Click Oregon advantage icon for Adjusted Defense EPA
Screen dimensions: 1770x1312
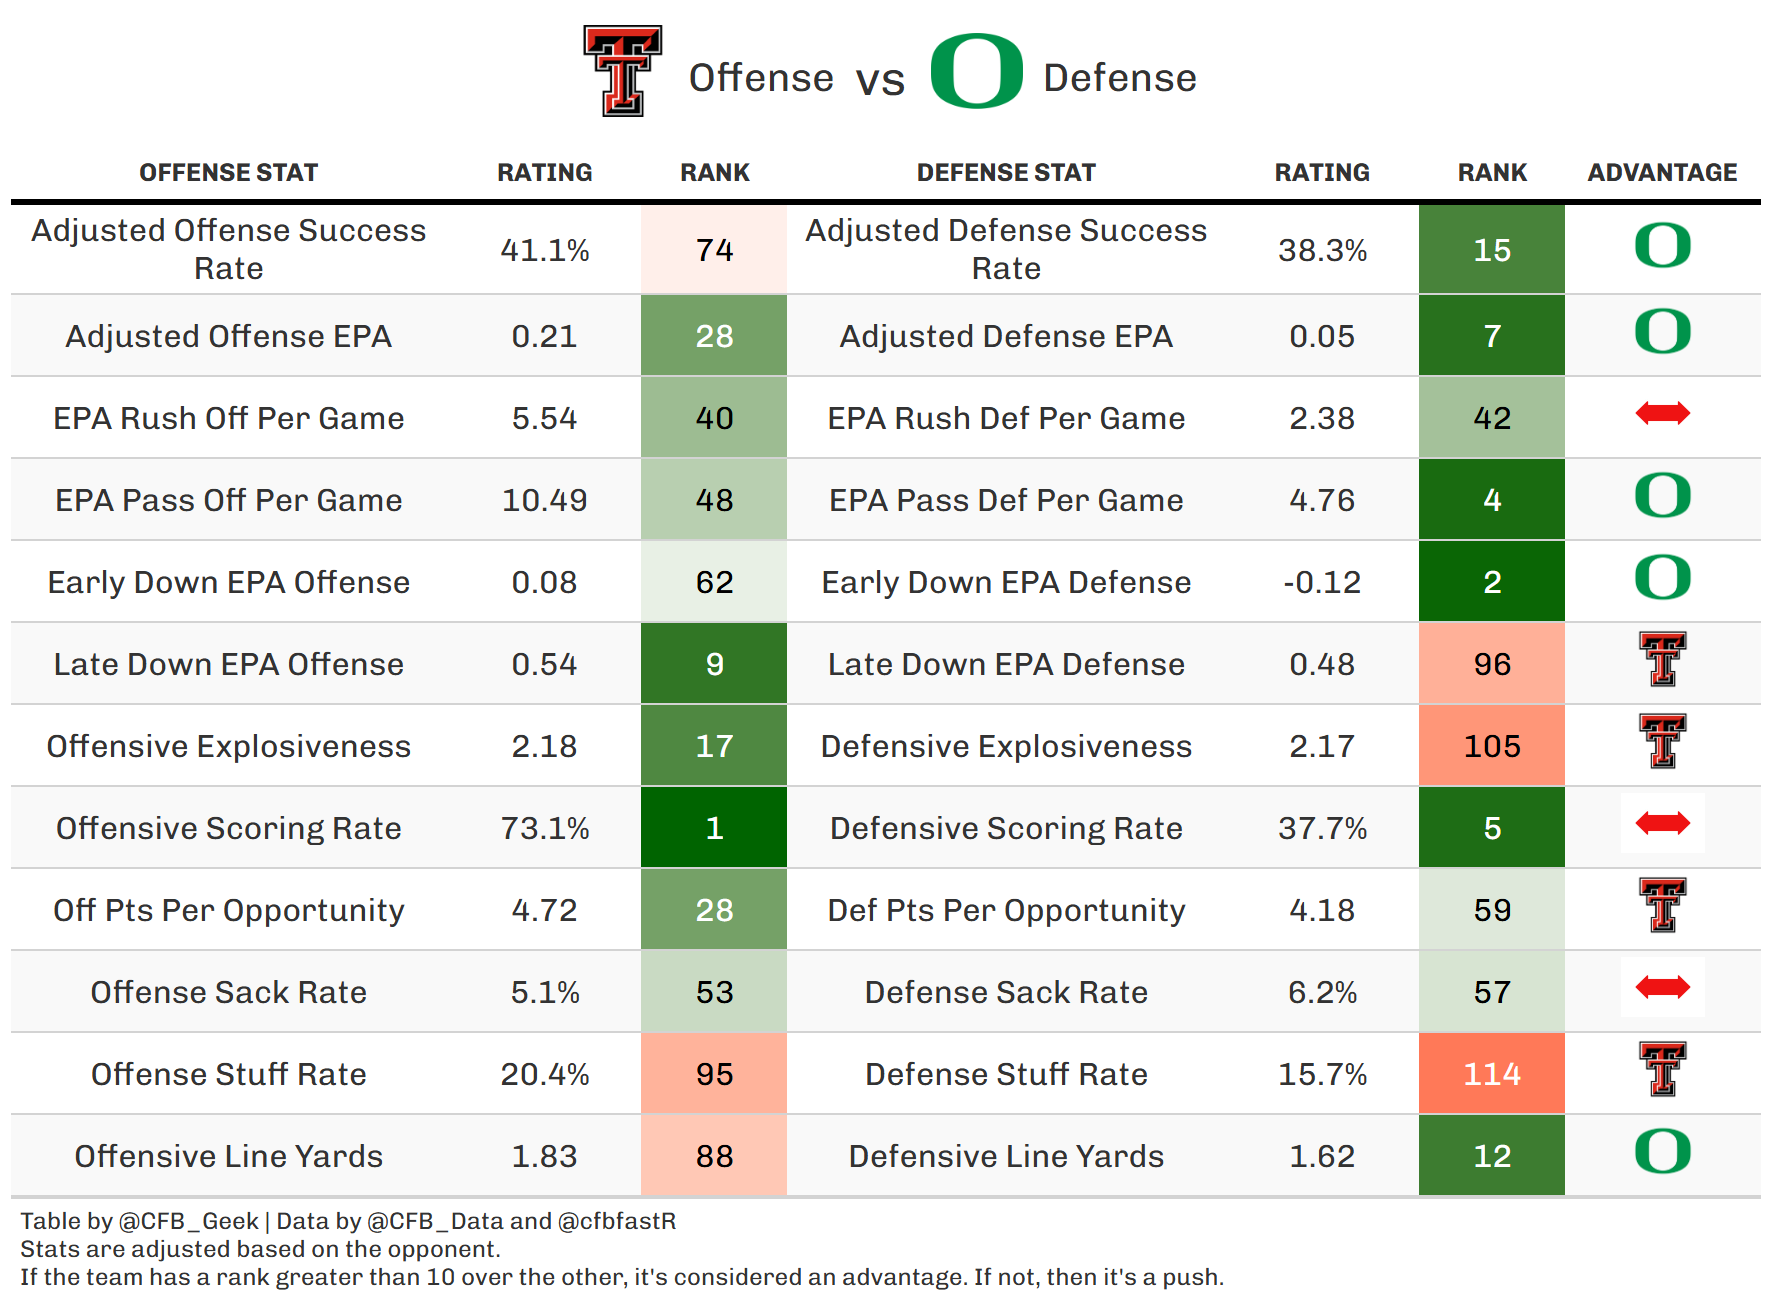coord(1662,331)
